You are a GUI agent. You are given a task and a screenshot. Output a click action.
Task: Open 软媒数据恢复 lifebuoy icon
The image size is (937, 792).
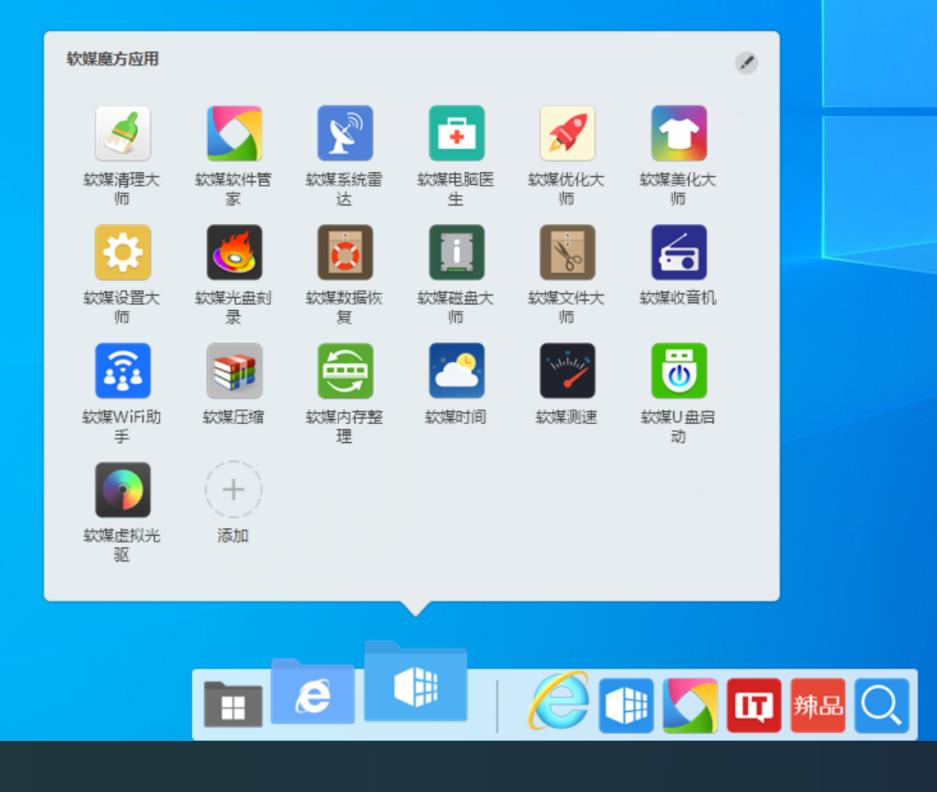[x=345, y=252]
